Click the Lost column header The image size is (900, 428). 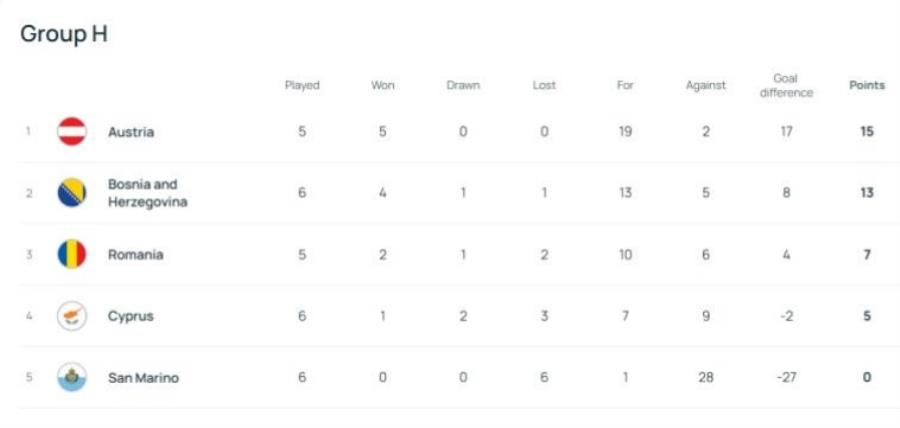click(x=544, y=85)
